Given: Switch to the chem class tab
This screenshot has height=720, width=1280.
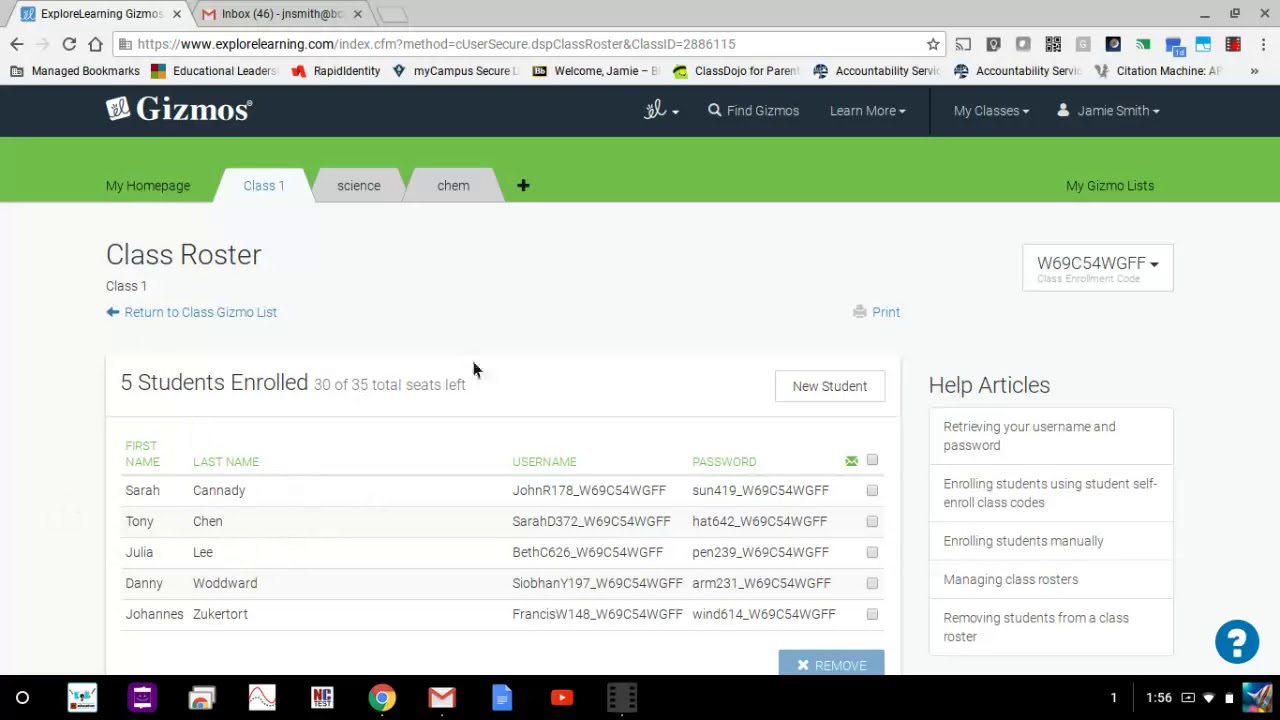Looking at the screenshot, I should tap(453, 186).
